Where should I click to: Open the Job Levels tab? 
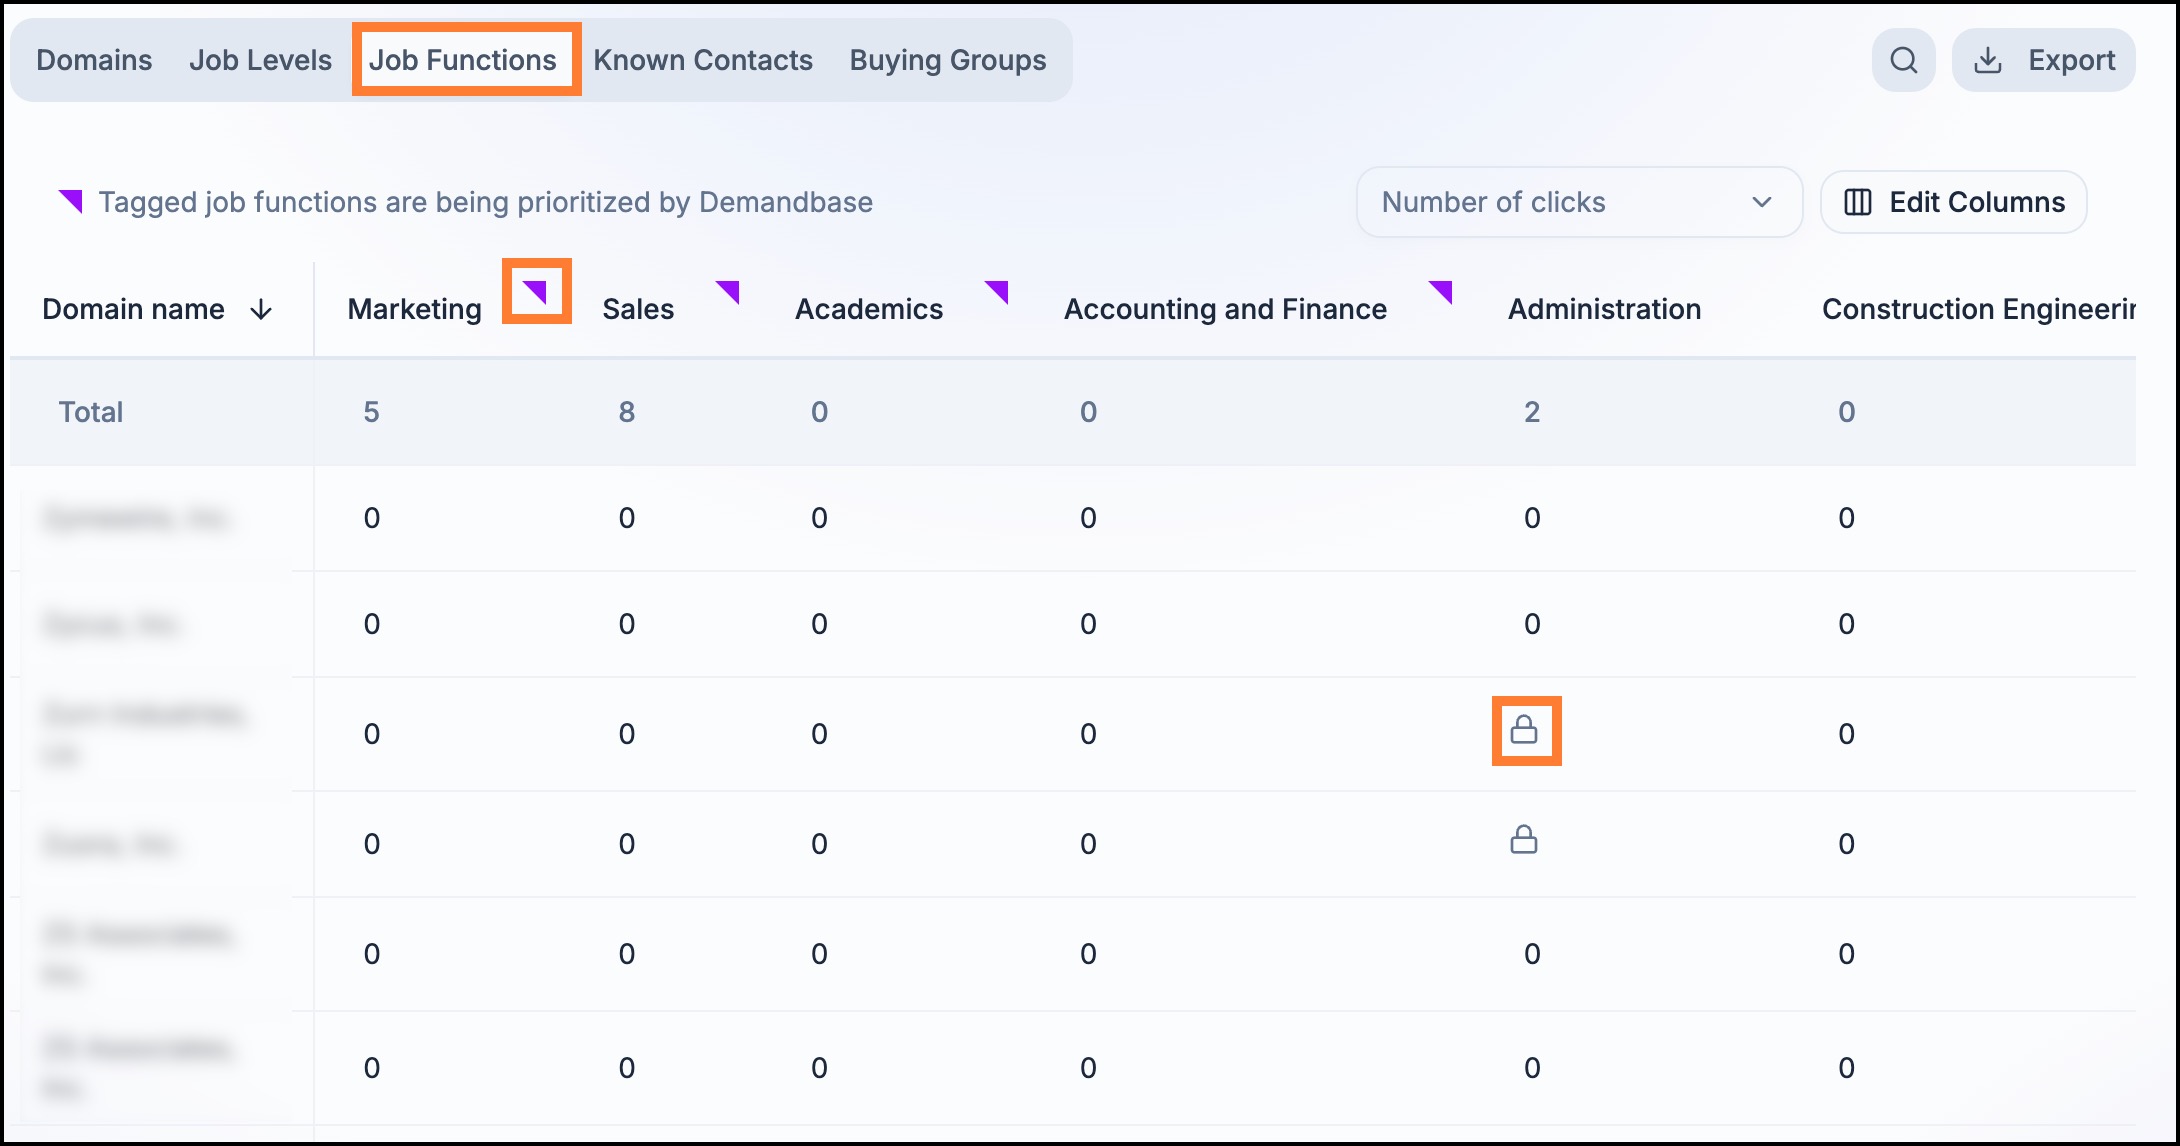(x=260, y=60)
